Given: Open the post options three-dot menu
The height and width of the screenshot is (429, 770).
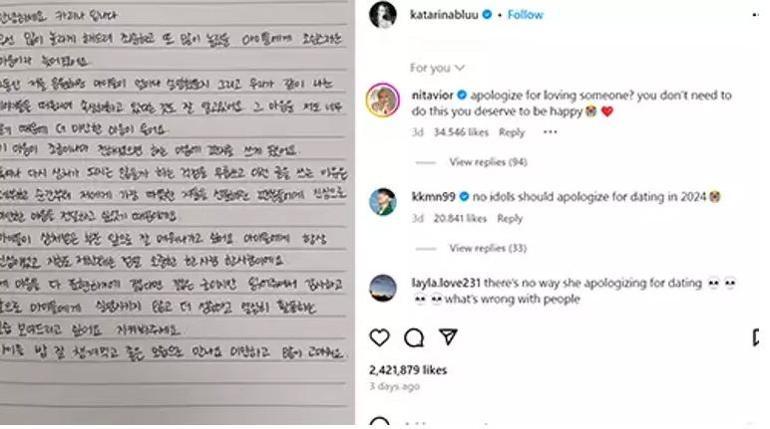Looking at the screenshot, I should (756, 15).
